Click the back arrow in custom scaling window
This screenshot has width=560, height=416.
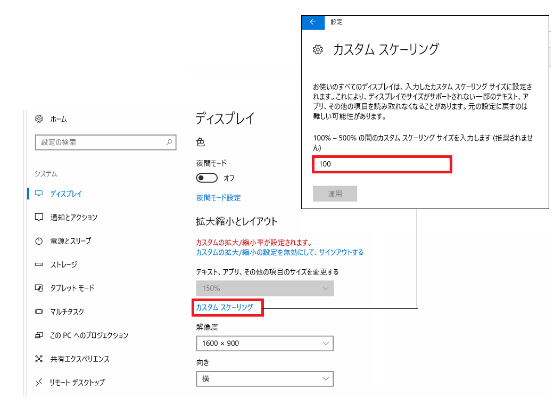click(313, 22)
